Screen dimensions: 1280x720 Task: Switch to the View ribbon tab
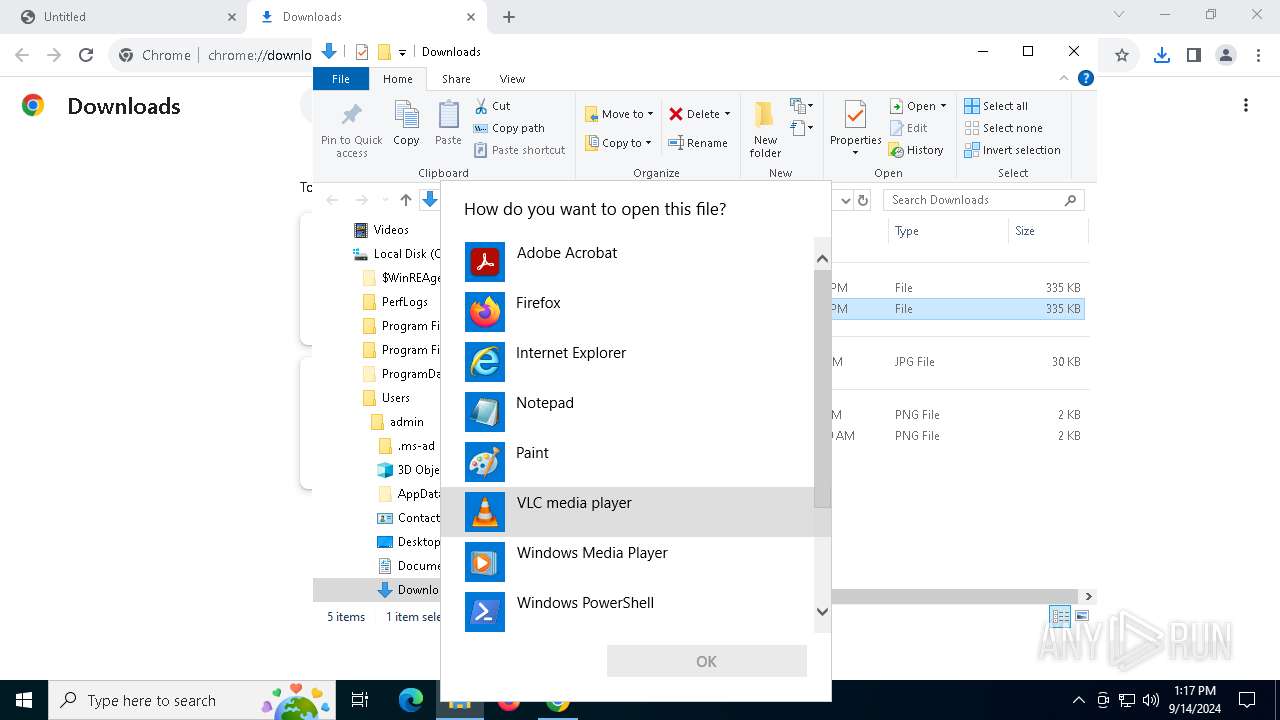pos(512,79)
